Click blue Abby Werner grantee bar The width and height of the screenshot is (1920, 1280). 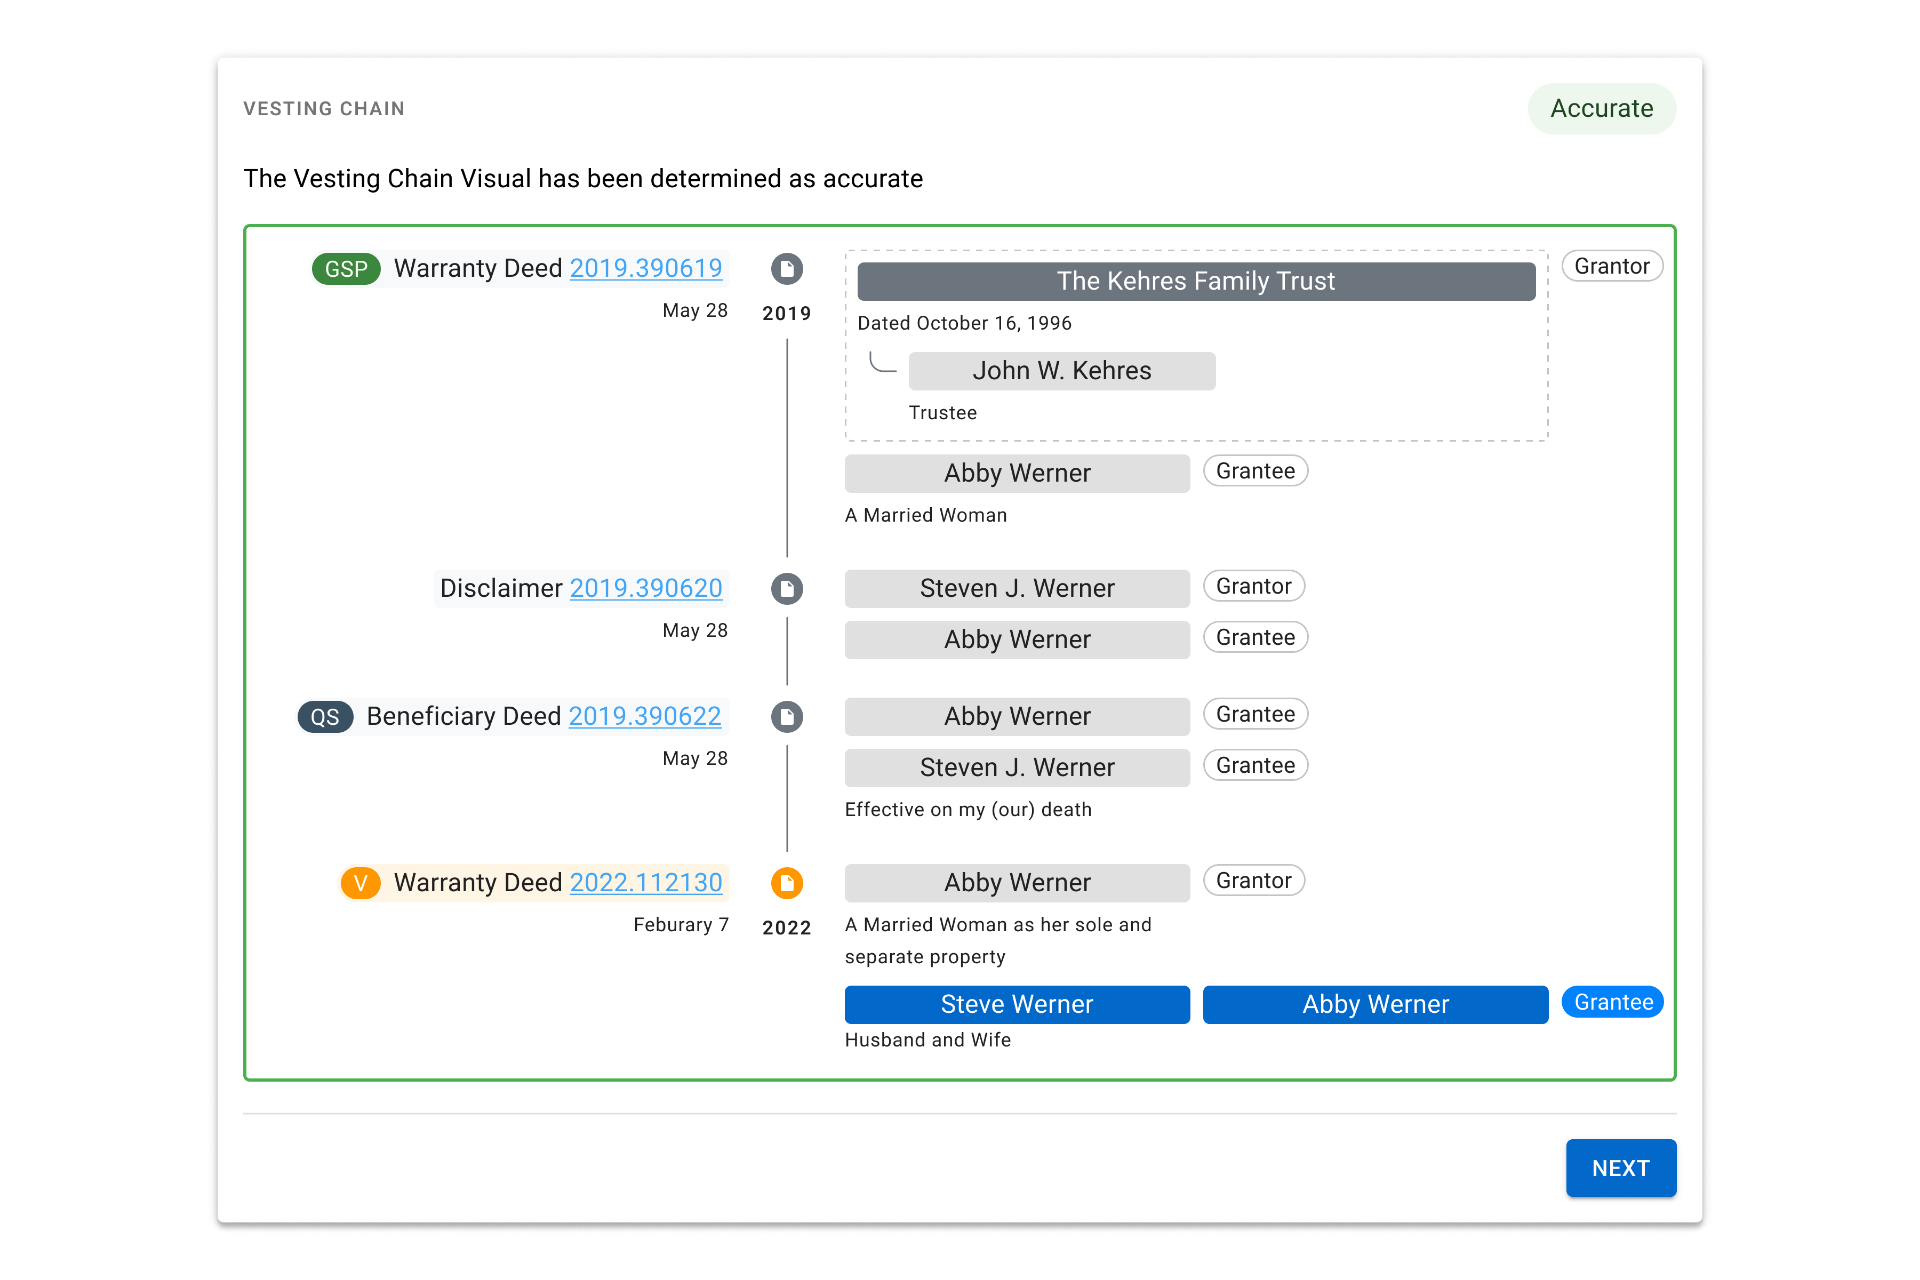coord(1375,1004)
